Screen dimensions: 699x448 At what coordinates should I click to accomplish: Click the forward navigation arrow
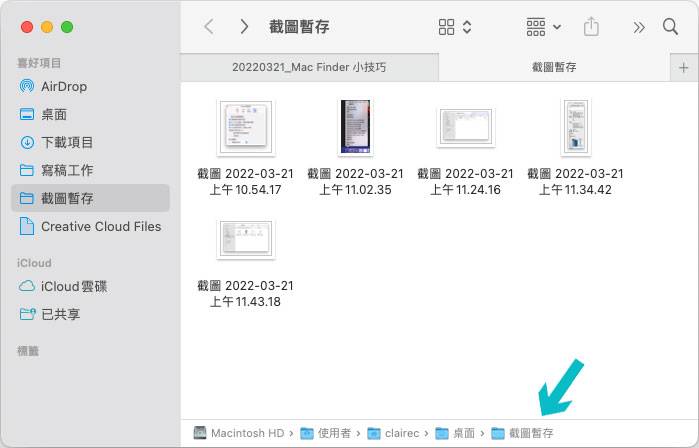pos(244,27)
